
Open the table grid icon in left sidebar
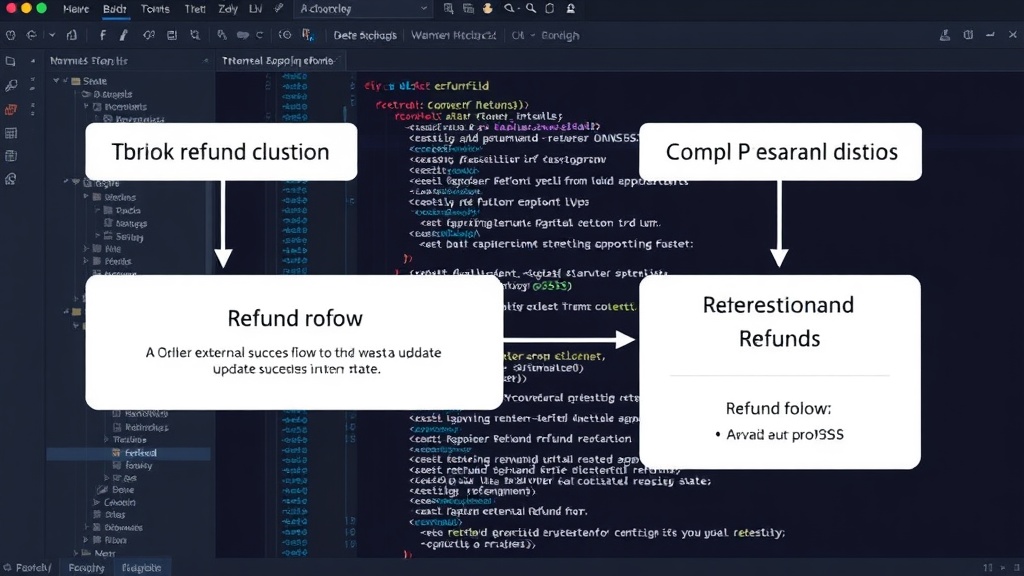coord(10,133)
